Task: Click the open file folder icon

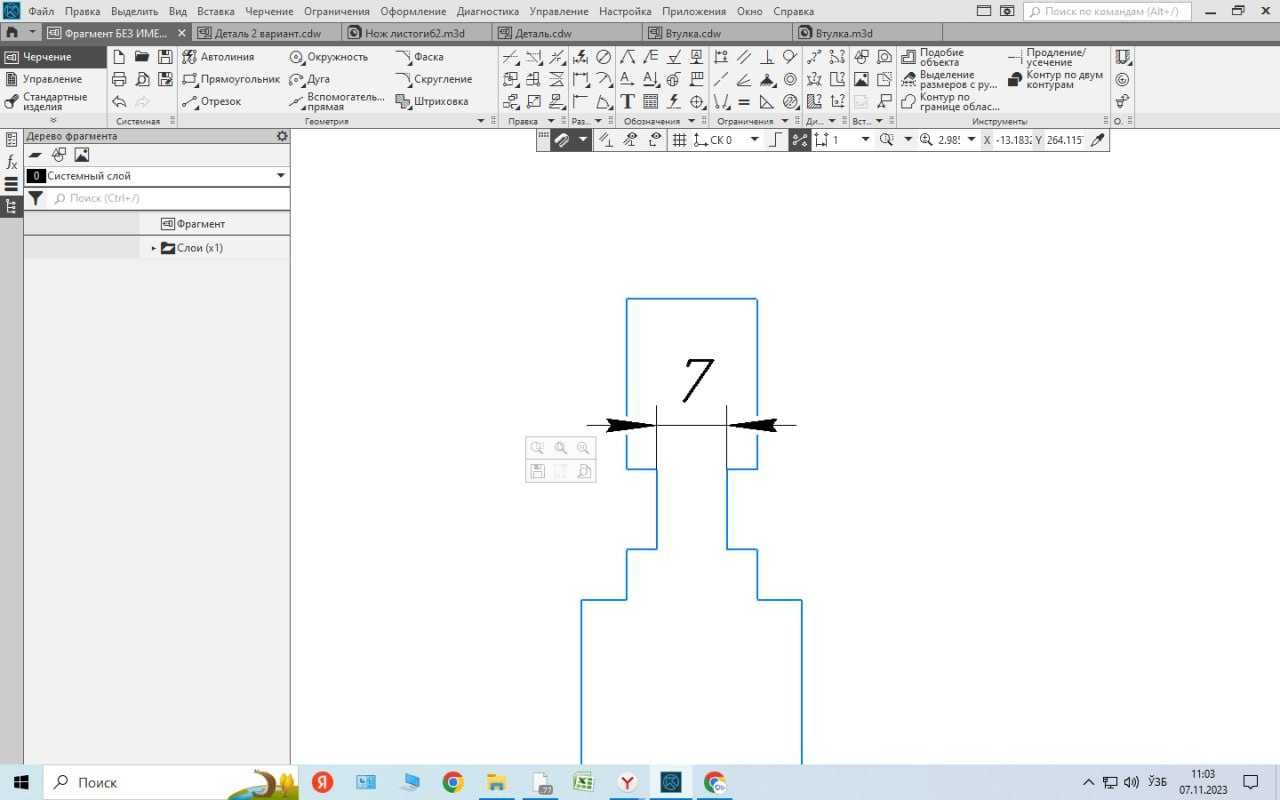Action: point(142,57)
